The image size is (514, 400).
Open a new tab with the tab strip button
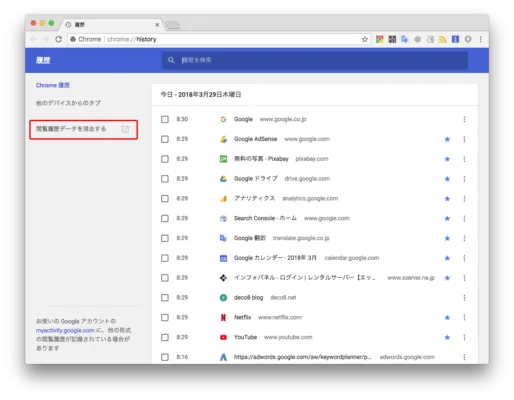pos(173,25)
